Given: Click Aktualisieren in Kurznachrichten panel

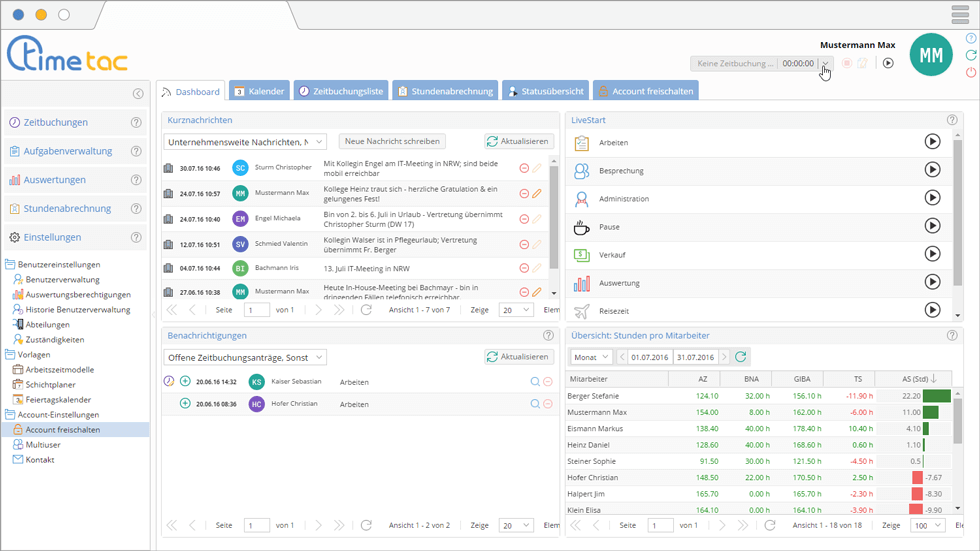Looking at the screenshot, I should [519, 142].
